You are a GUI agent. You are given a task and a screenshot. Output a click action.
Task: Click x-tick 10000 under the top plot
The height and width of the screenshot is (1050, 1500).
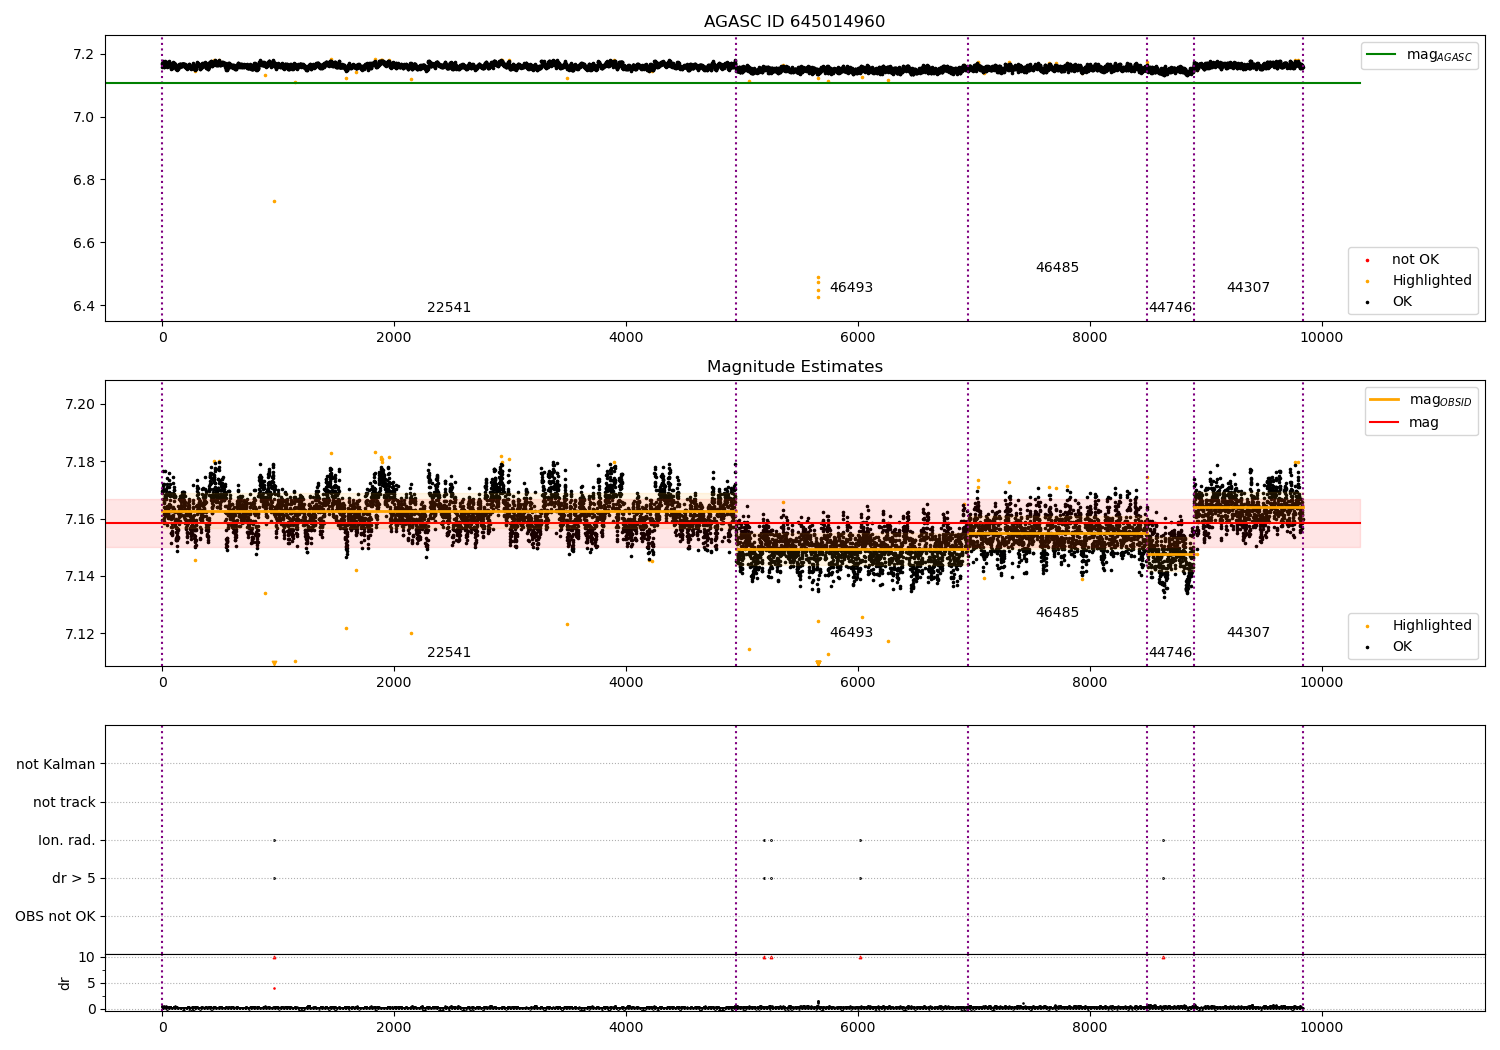[x=1322, y=338]
